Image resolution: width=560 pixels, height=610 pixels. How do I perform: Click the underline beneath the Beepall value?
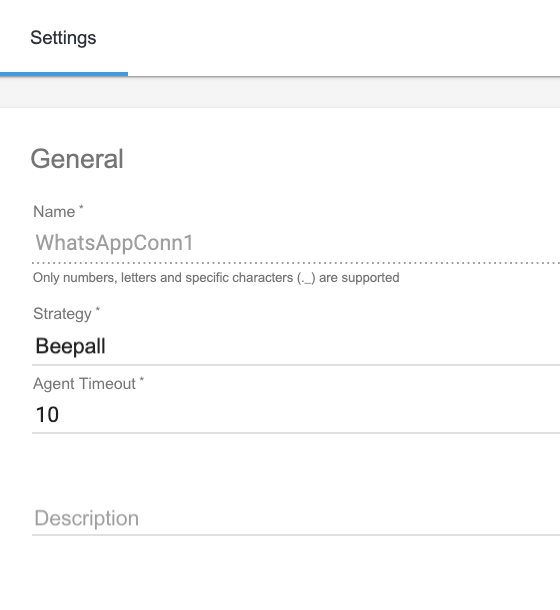click(x=296, y=365)
